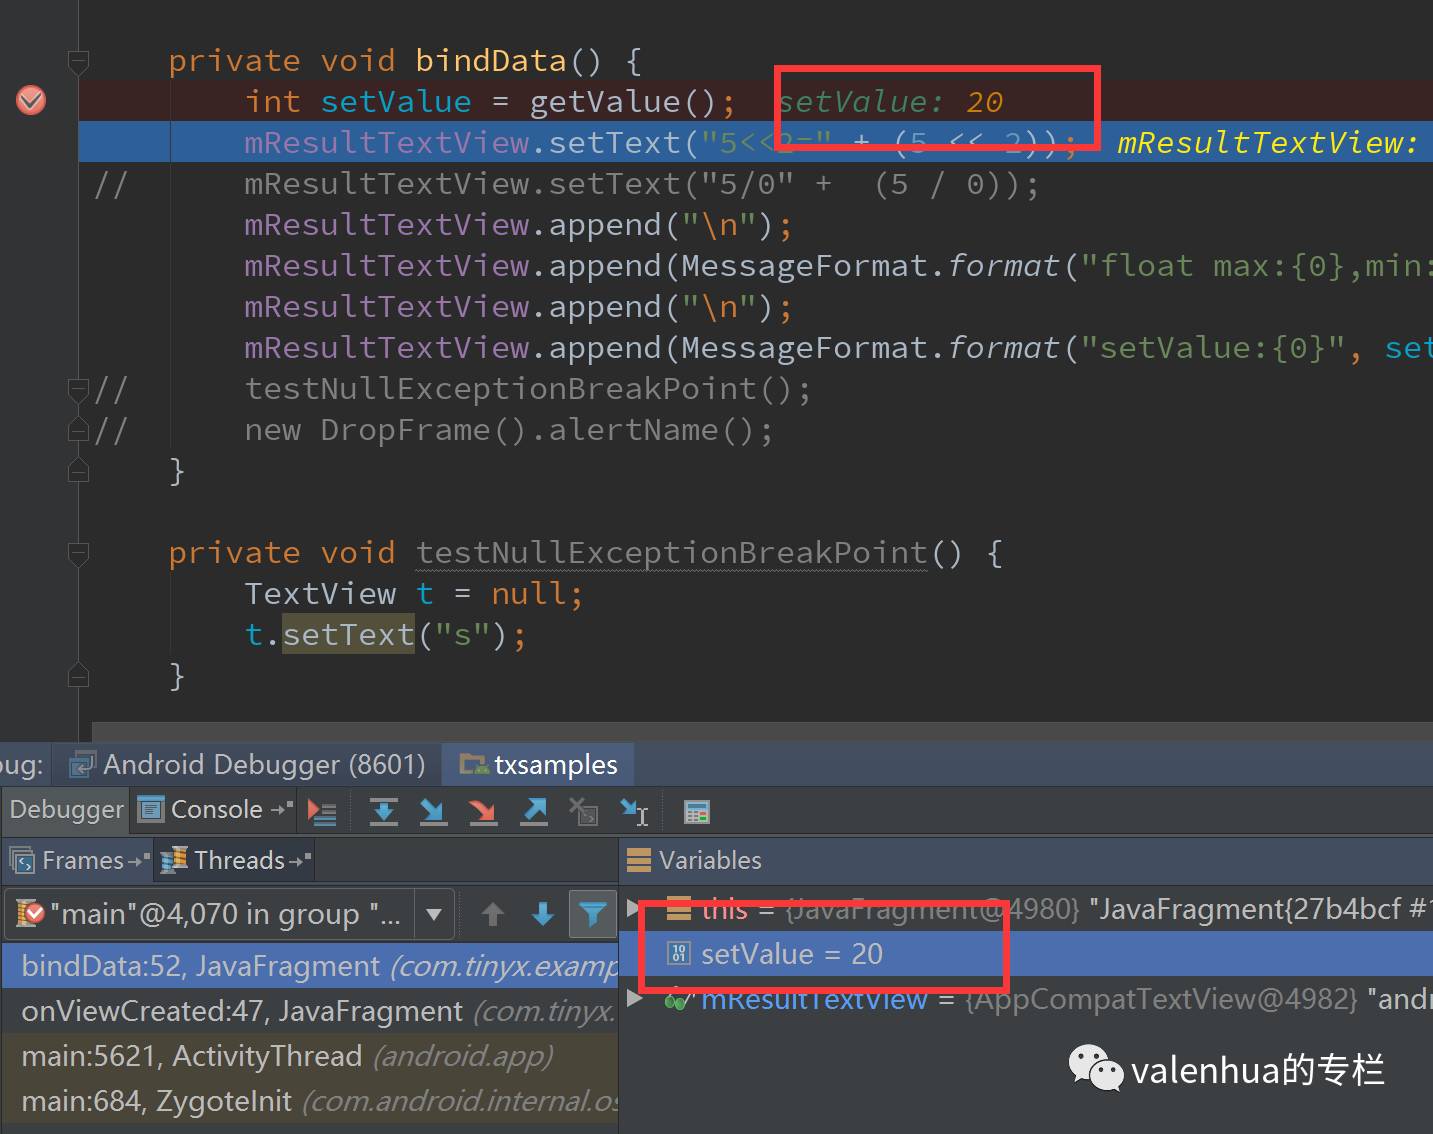The height and width of the screenshot is (1134, 1433).
Task: Switch to the Console tab
Action: click(216, 809)
